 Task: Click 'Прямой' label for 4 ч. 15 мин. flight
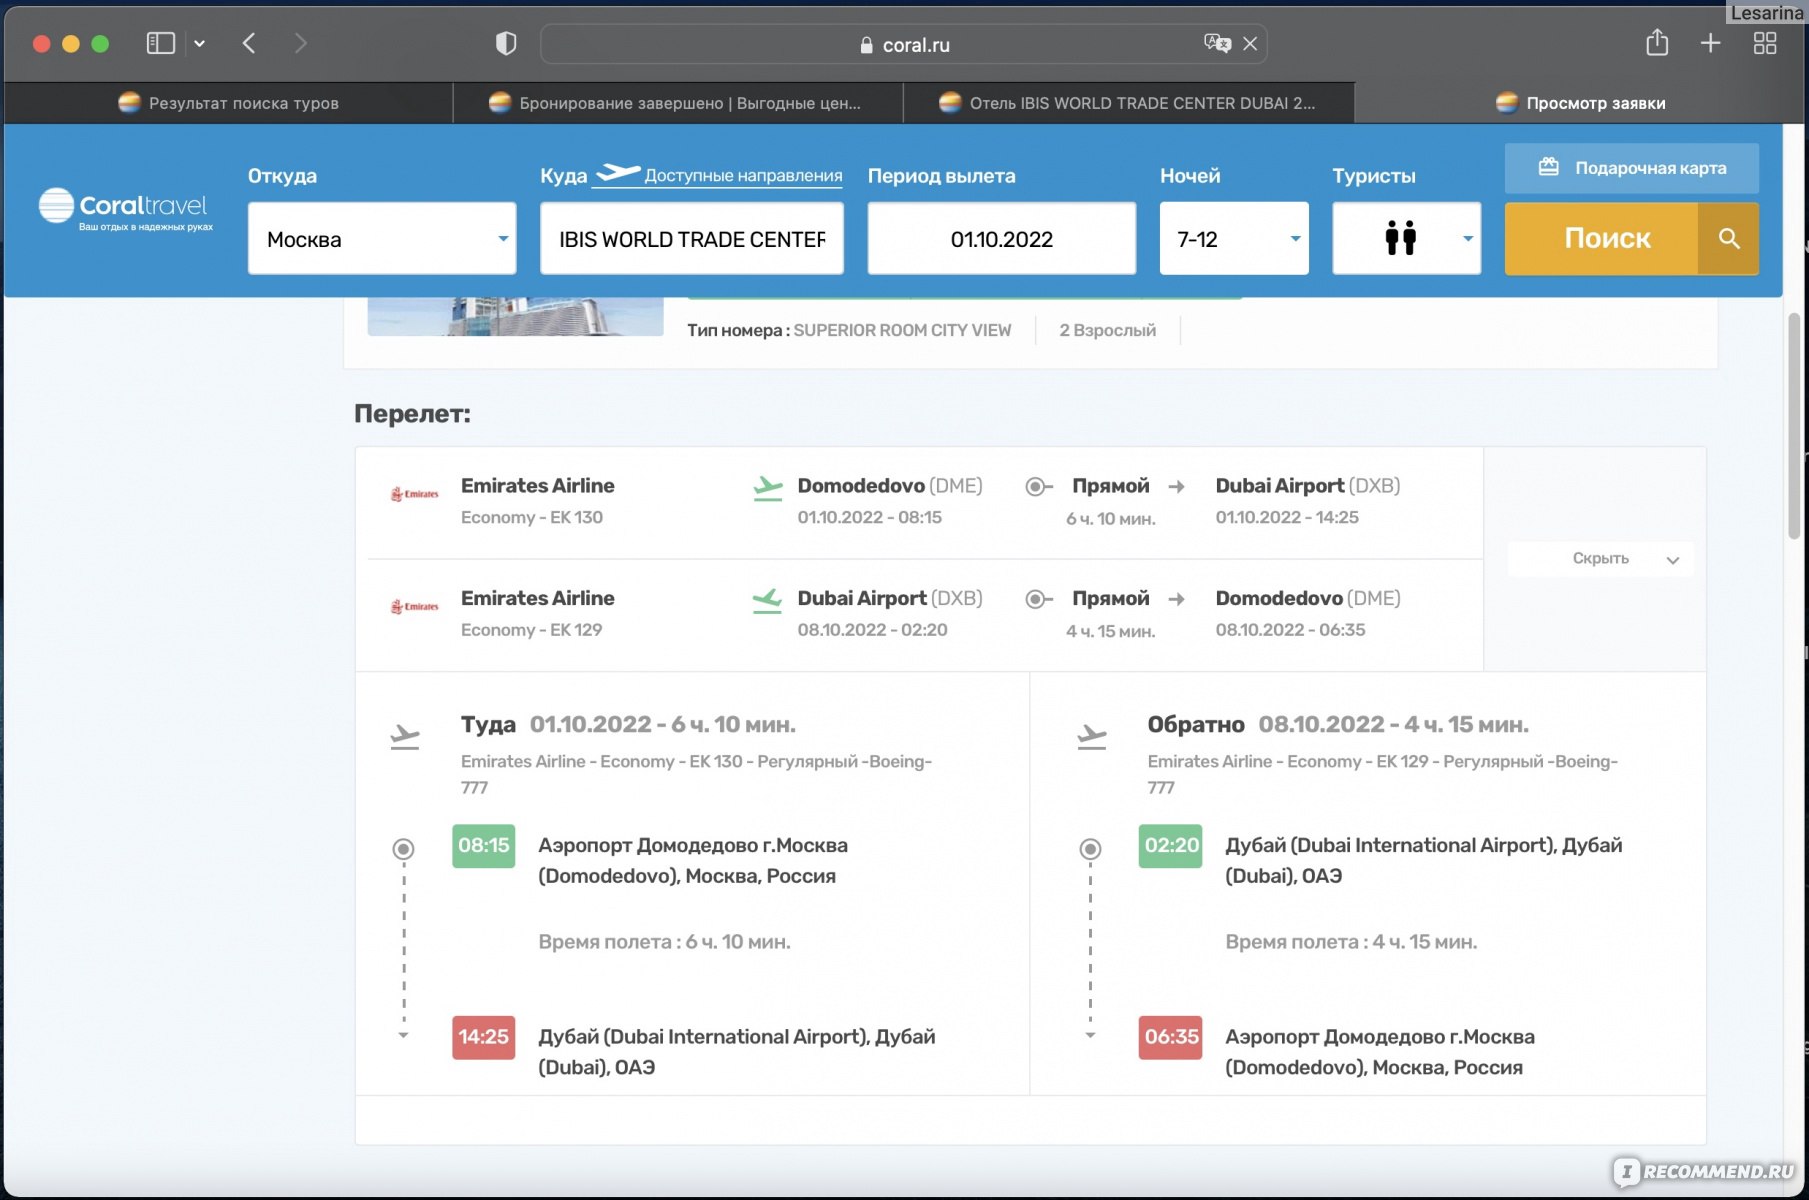click(x=1110, y=598)
